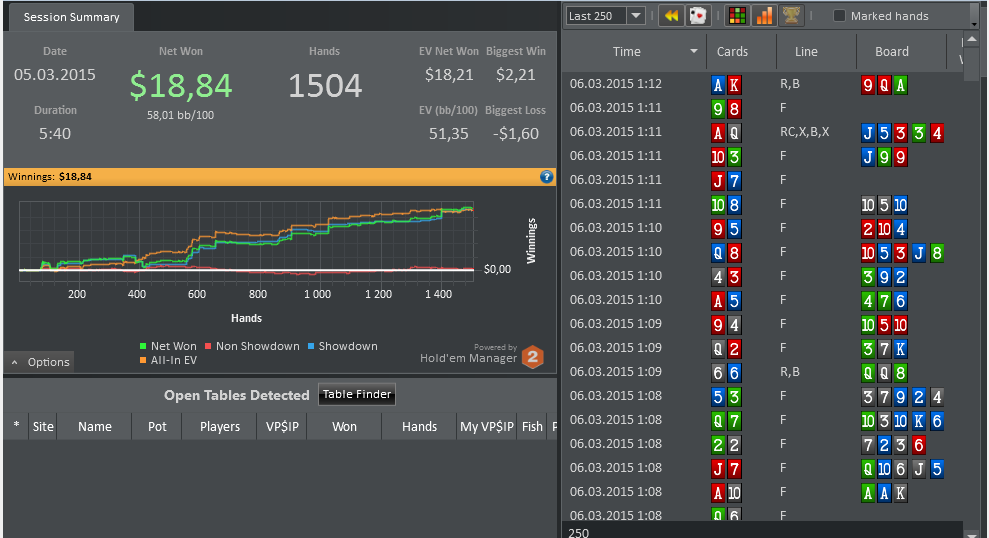This screenshot has height=538, width=989.
Task: Click the Hold'em Manager 2 logo
Action: point(533,357)
